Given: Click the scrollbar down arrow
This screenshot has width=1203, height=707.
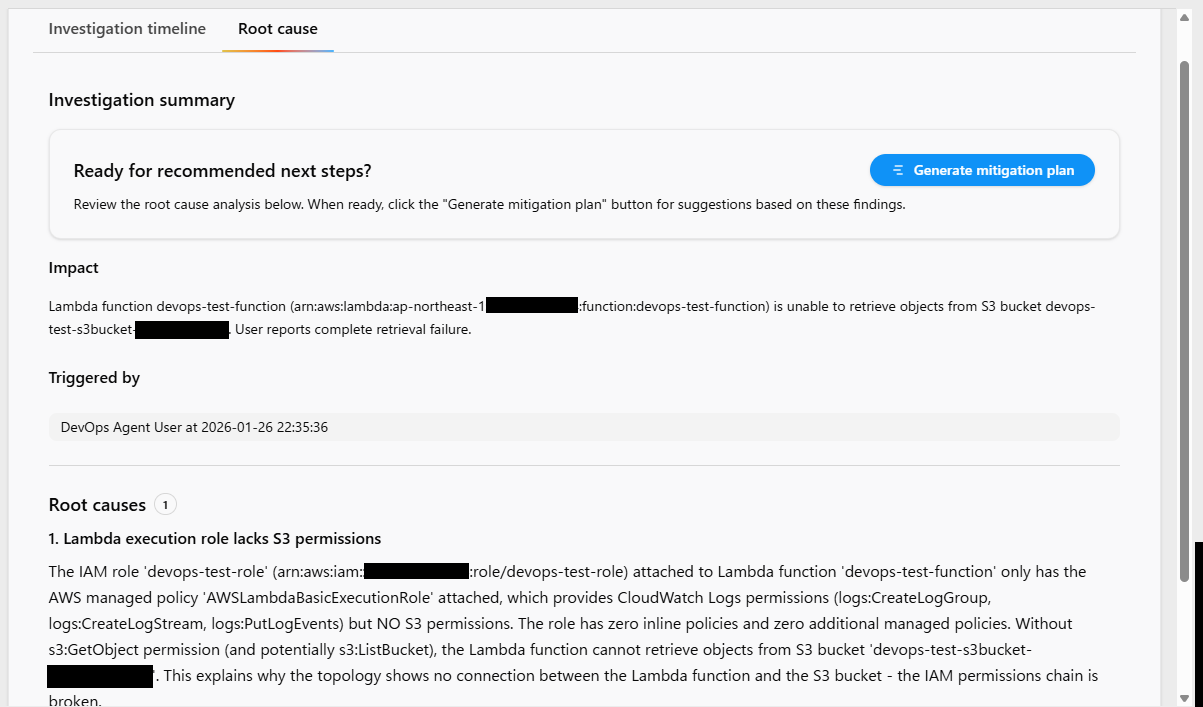Looking at the screenshot, I should [1184, 697].
